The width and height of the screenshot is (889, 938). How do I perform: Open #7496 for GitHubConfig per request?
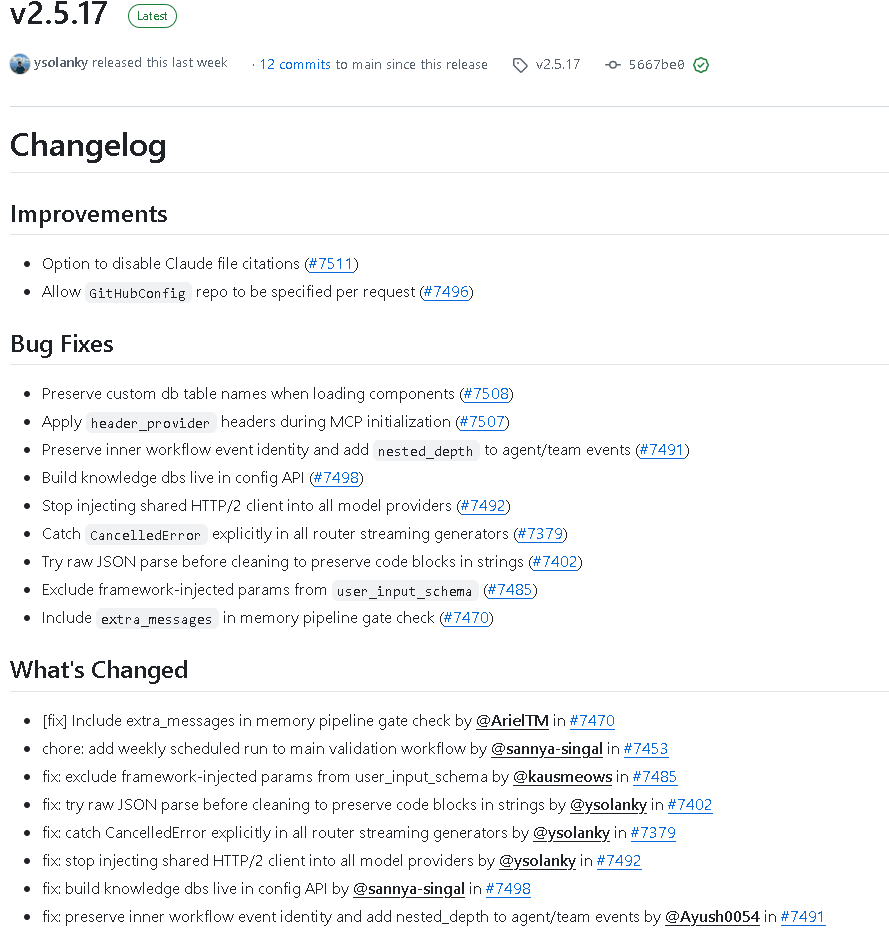click(x=446, y=292)
